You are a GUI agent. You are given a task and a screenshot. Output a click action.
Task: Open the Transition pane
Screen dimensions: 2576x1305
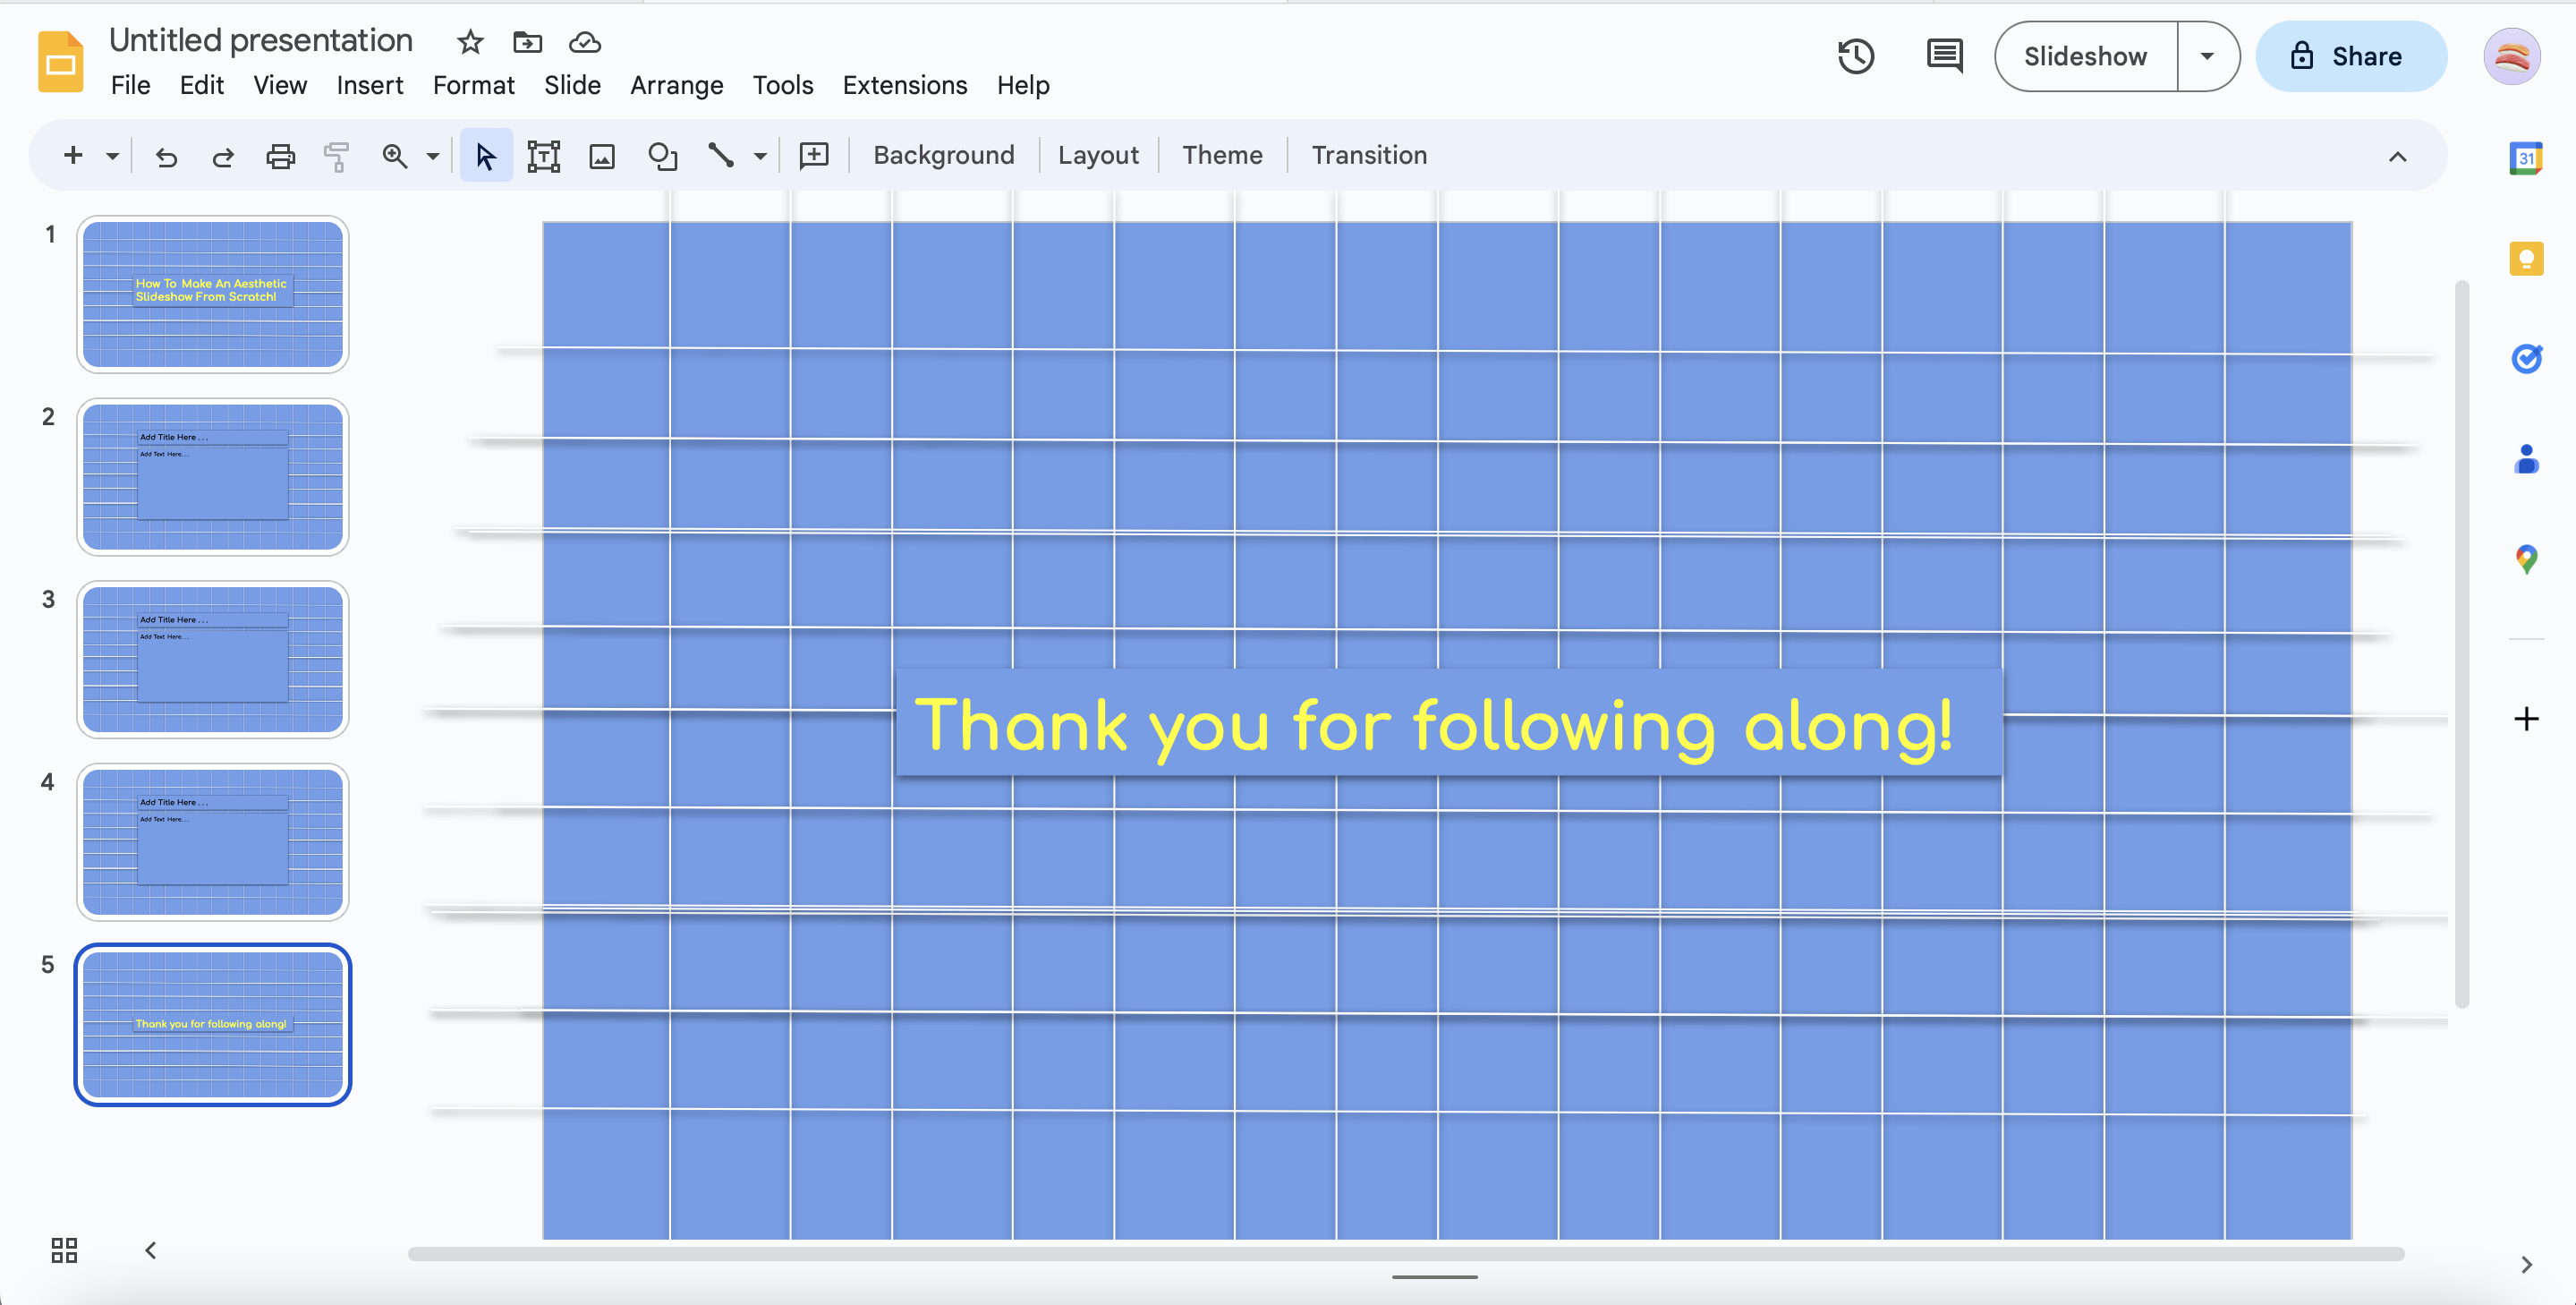pos(1369,155)
